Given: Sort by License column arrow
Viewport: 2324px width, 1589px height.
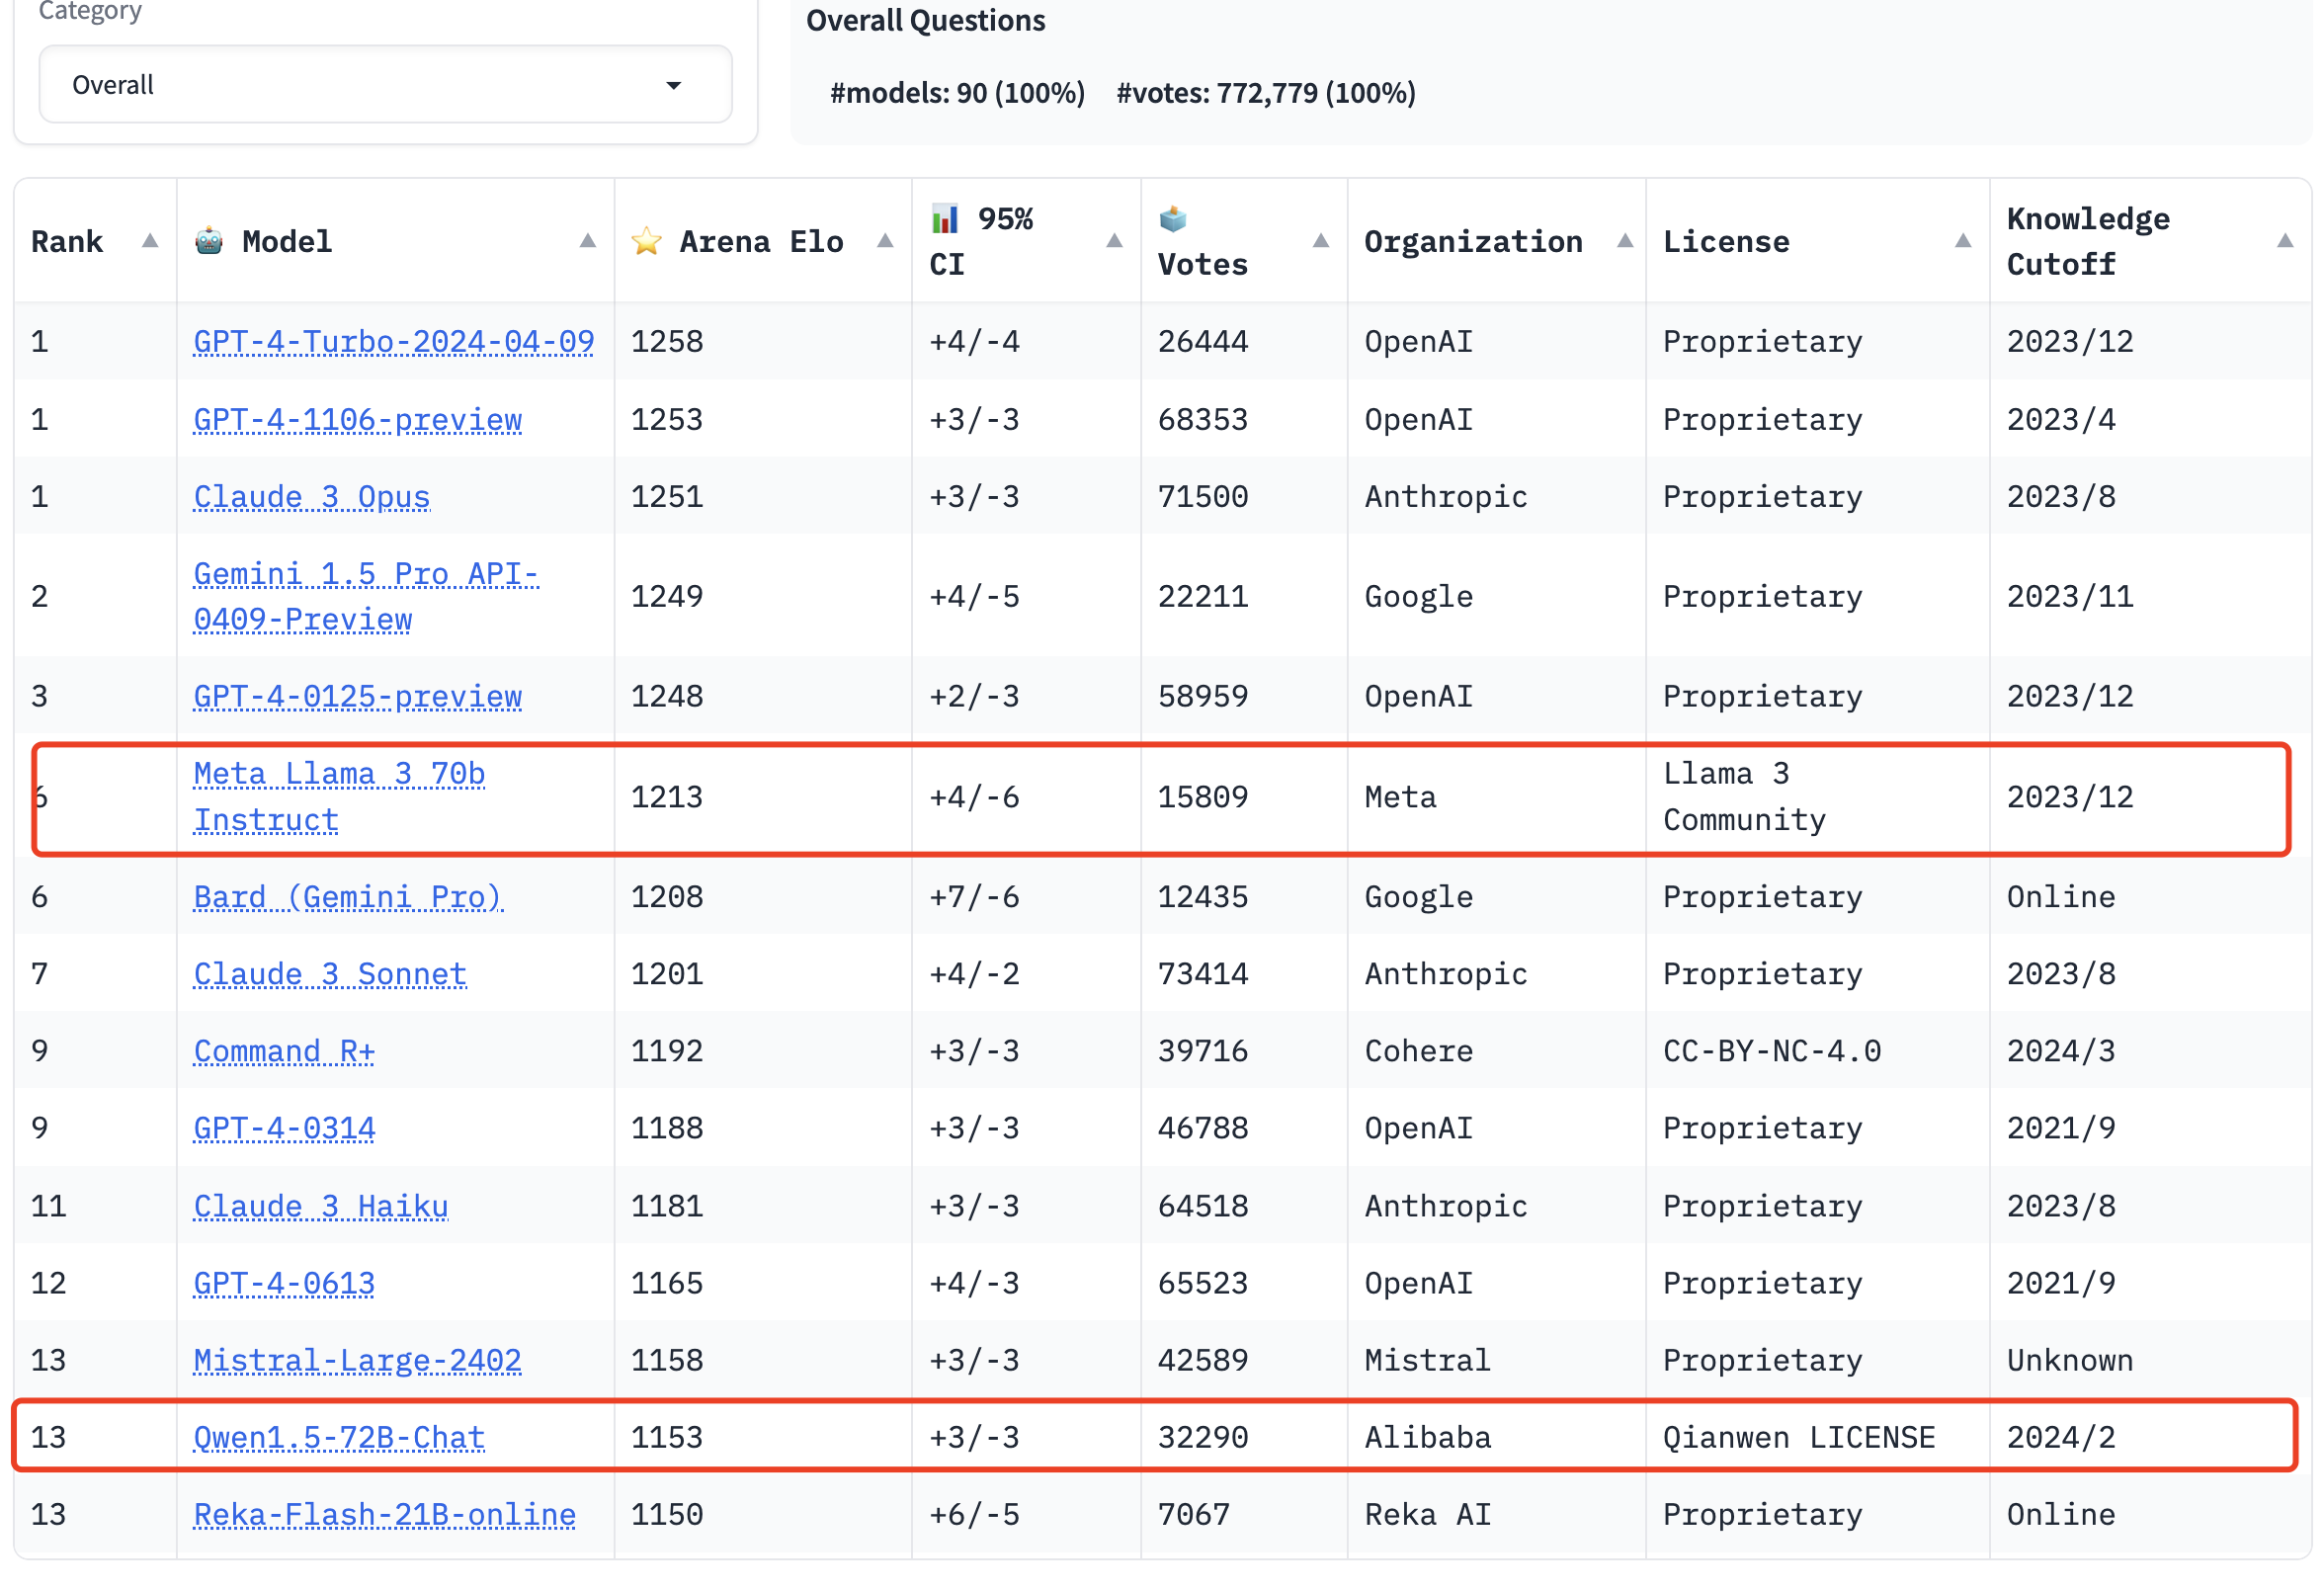Looking at the screenshot, I should point(1963,241).
